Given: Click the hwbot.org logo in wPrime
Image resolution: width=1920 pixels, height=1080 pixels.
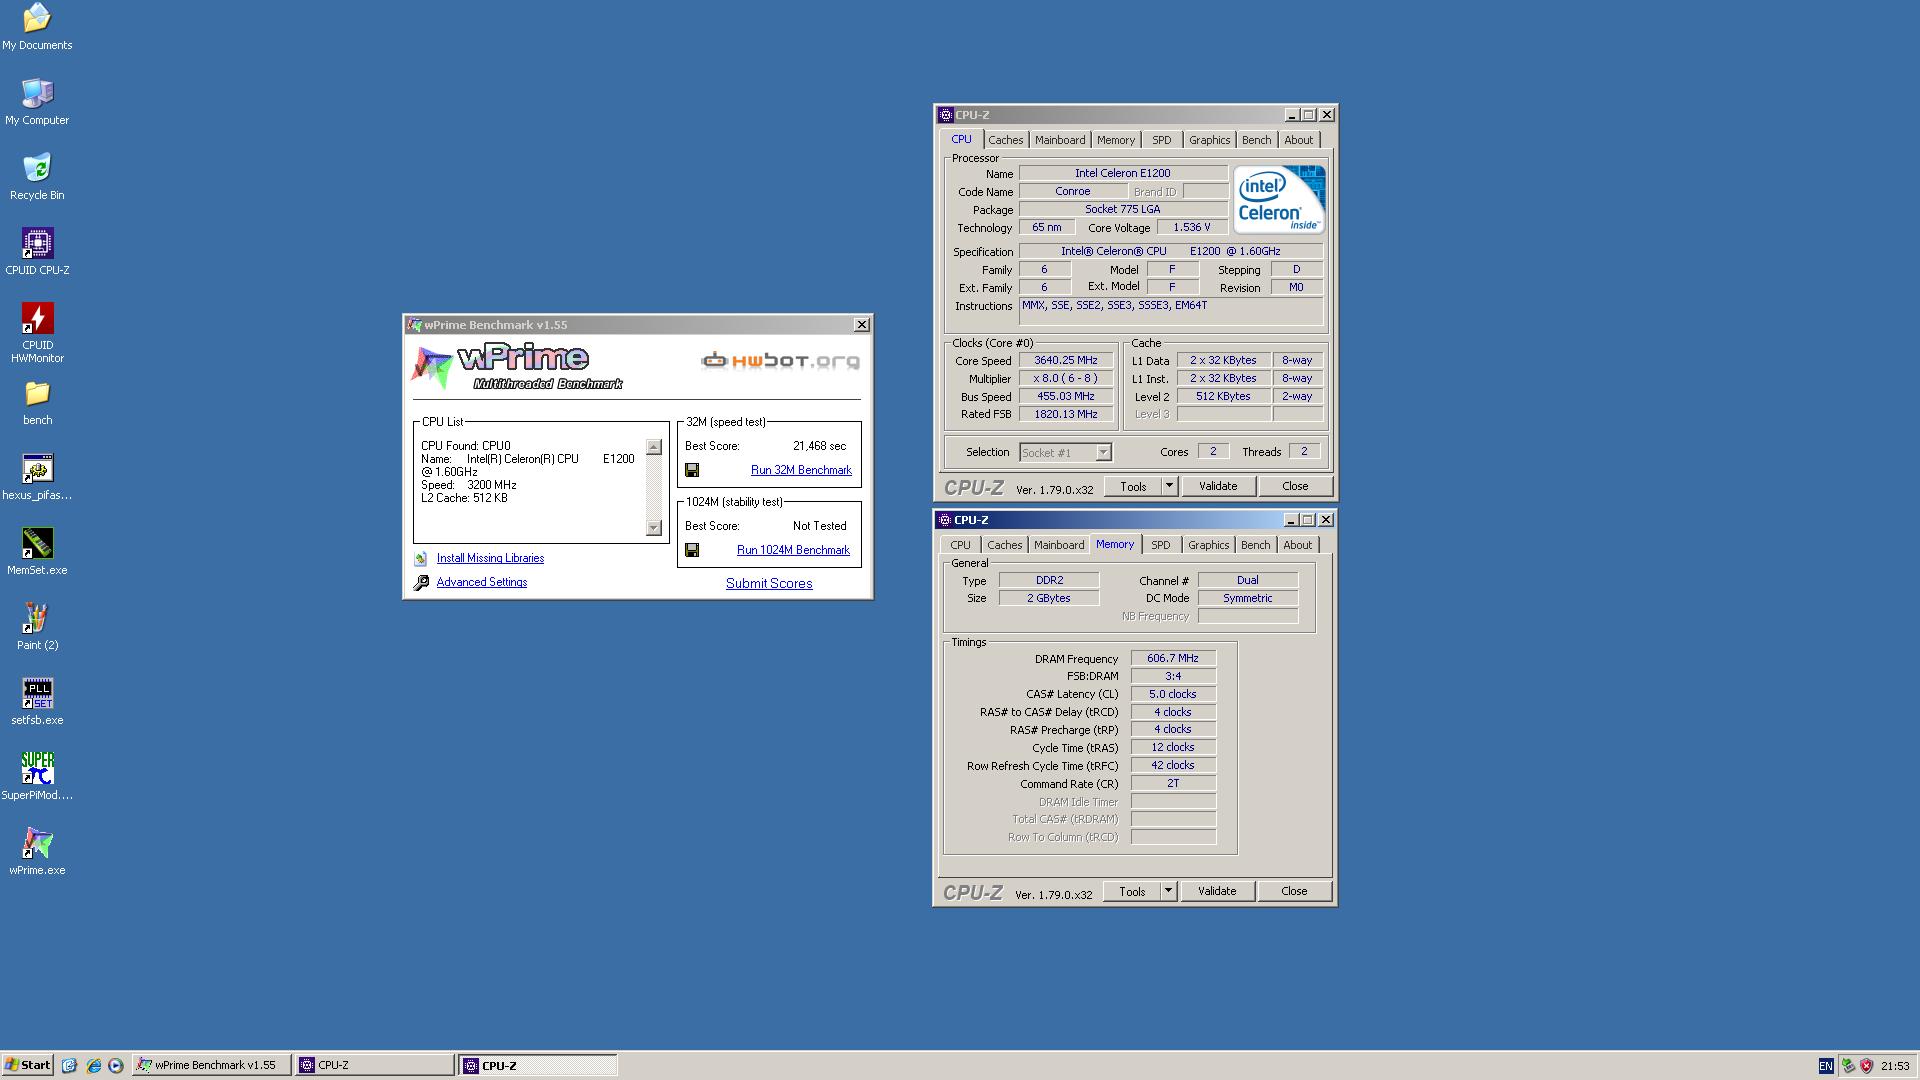Looking at the screenshot, I should [x=780, y=360].
